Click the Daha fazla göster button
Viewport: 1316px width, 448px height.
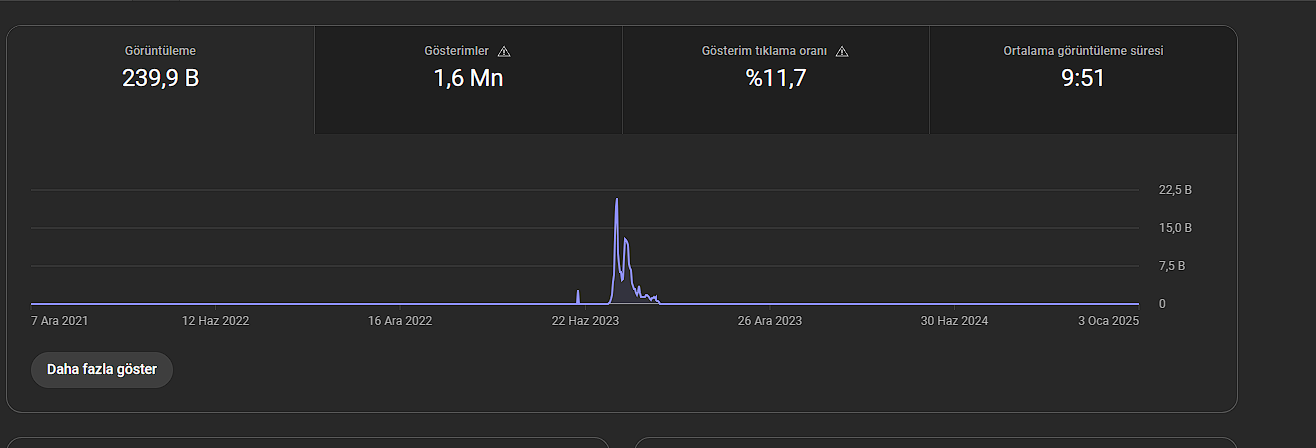point(102,369)
